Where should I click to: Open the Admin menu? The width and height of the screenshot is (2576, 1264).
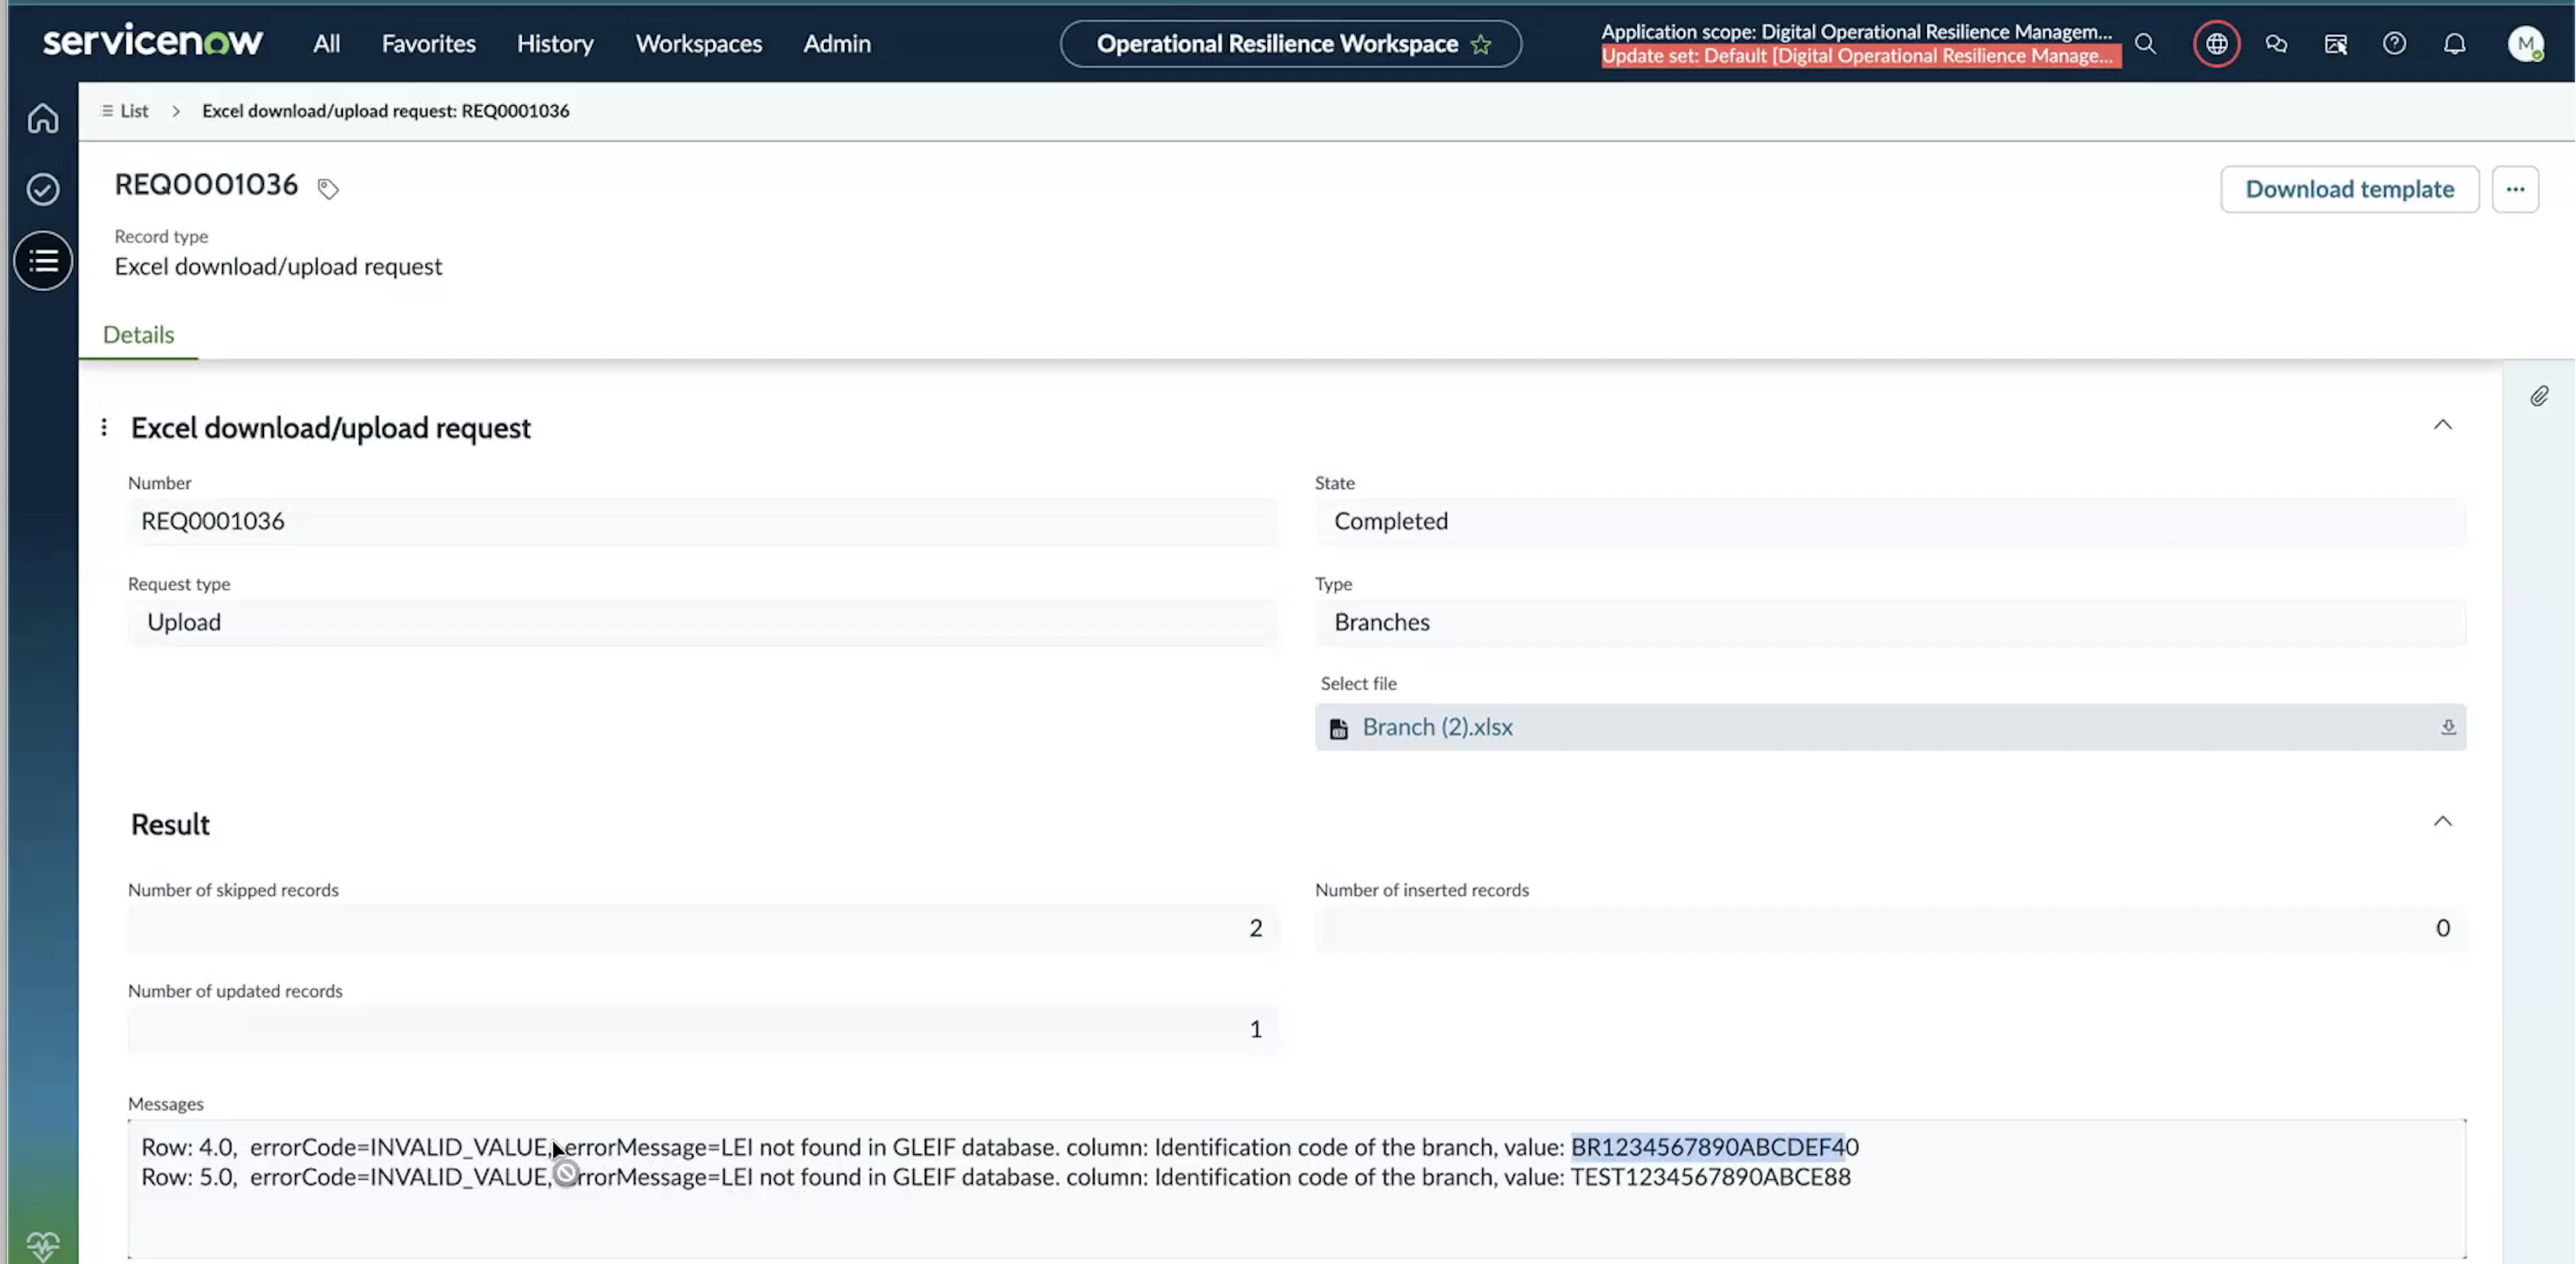point(837,43)
